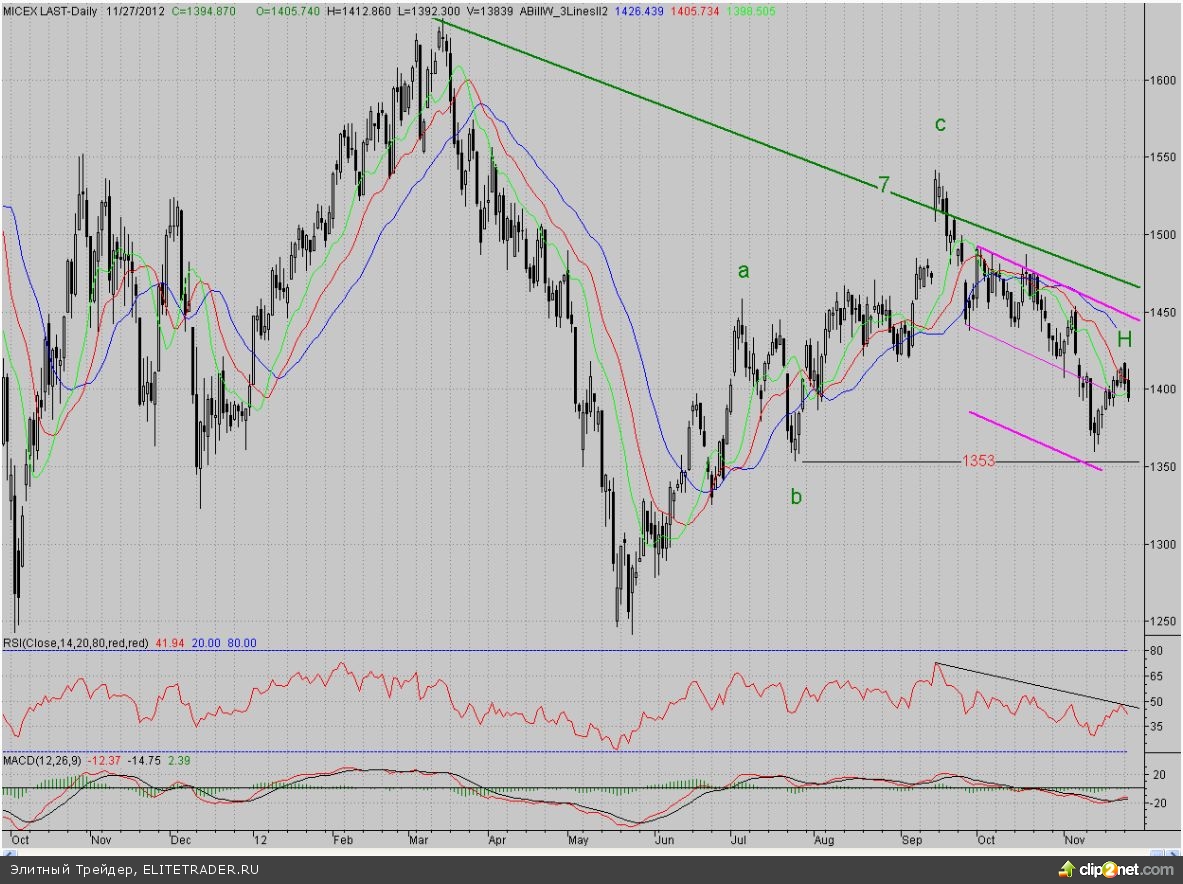Click the Feb marker on time axis
Image resolution: width=1183 pixels, height=884 pixels.
(343, 839)
